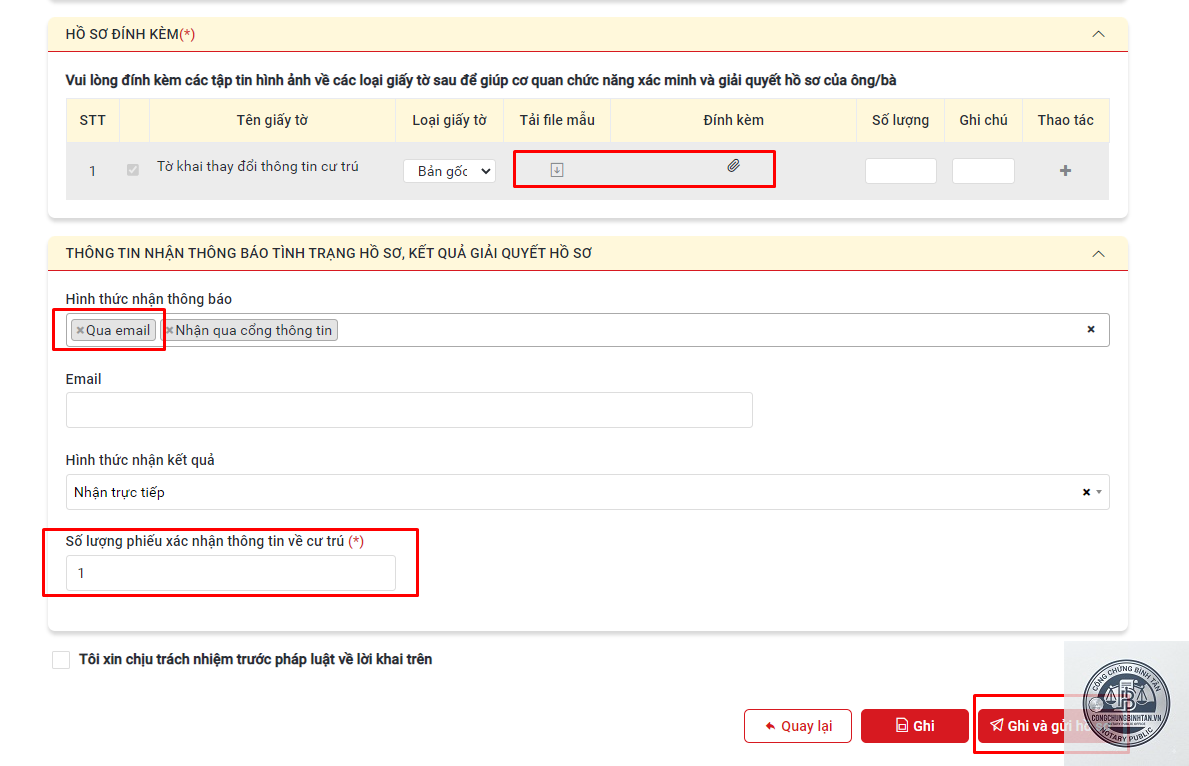
Task: Remove the 'Qua email' tag
Action: 80,330
